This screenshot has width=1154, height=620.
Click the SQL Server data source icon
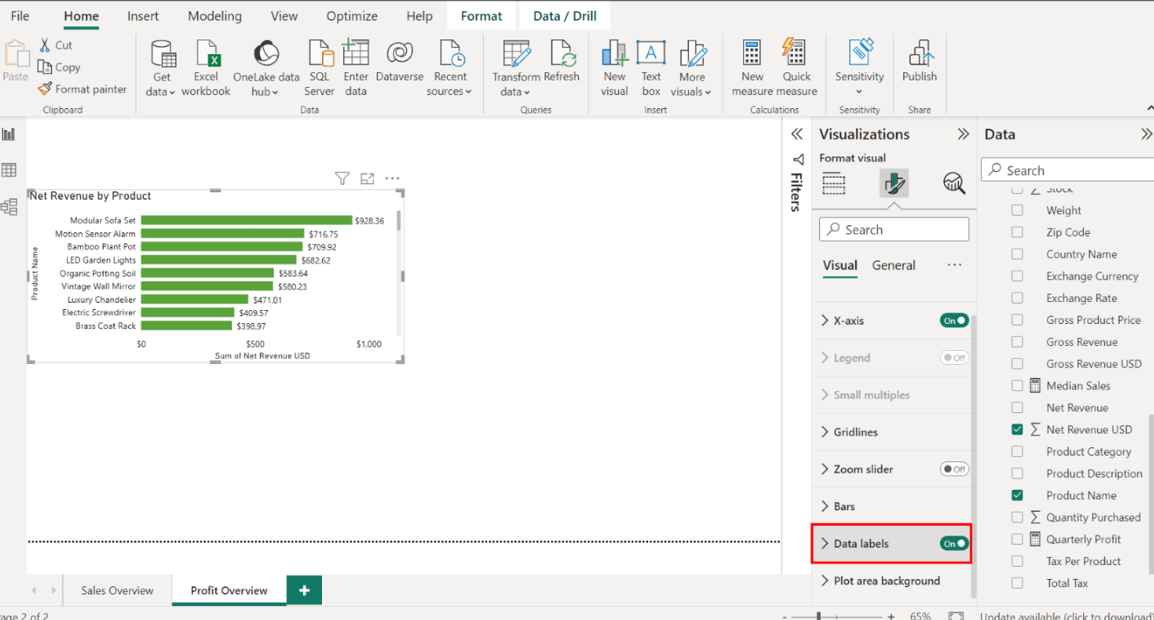319,68
